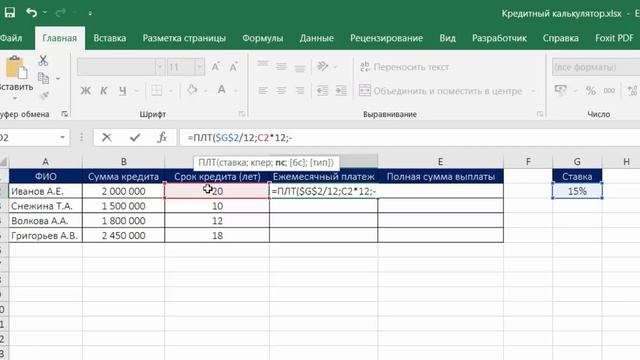Toggle bold Ж formatting
640x360 pixels.
[85, 91]
